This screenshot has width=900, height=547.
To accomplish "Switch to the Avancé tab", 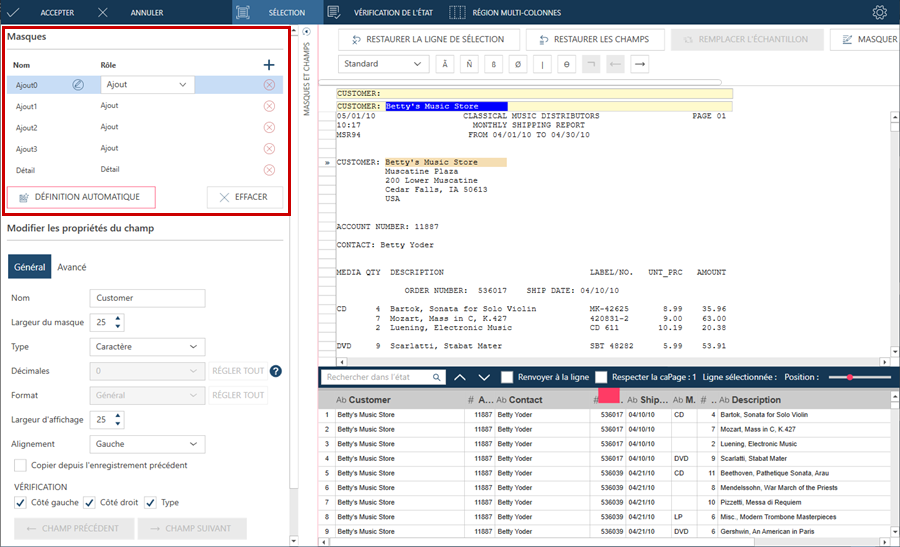I will [71, 267].
